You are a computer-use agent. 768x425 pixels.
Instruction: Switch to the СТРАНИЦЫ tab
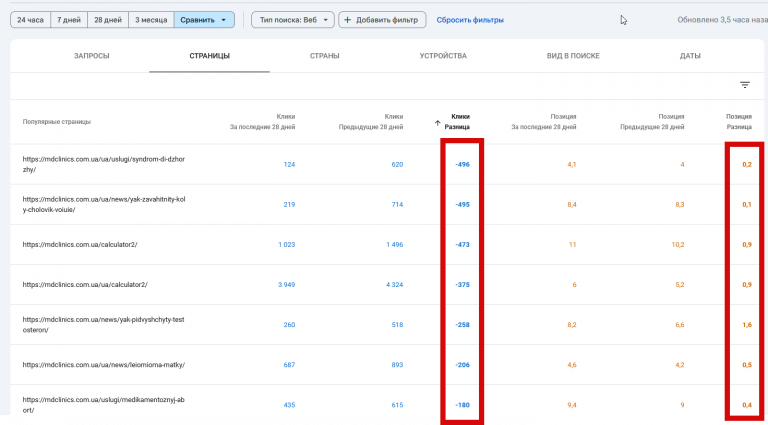pyautogui.click(x=210, y=56)
